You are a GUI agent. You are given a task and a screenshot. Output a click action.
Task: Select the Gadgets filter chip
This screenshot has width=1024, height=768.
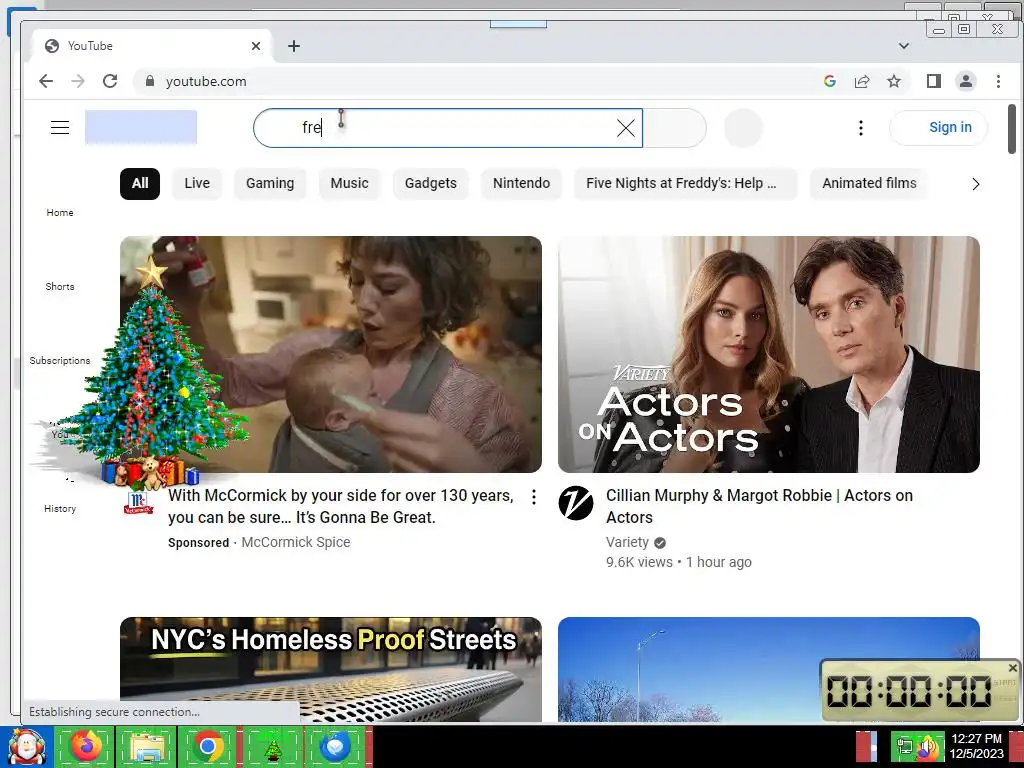tap(431, 184)
